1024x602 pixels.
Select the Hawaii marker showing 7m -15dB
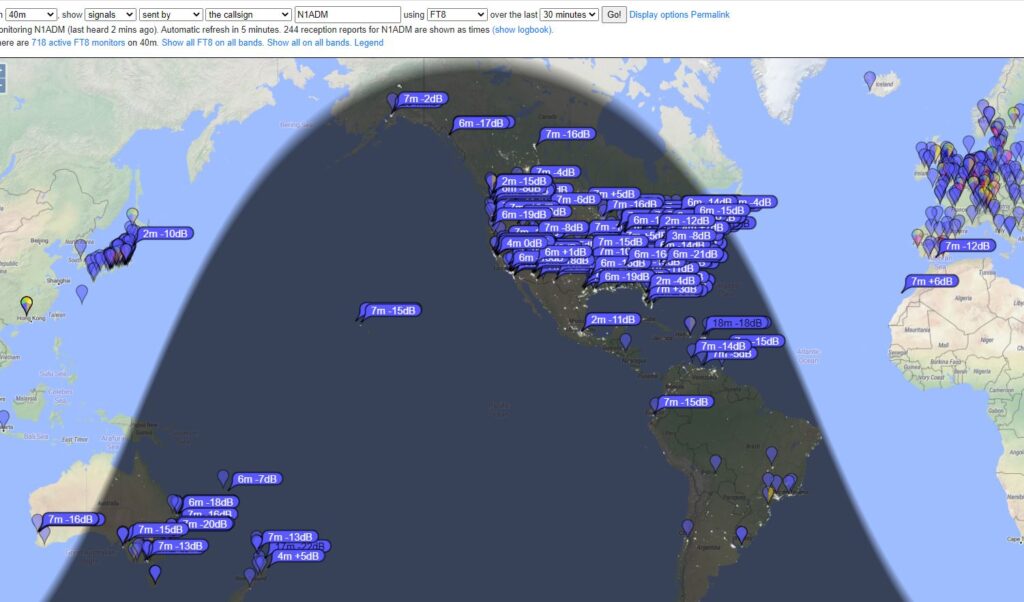pyautogui.click(x=394, y=311)
